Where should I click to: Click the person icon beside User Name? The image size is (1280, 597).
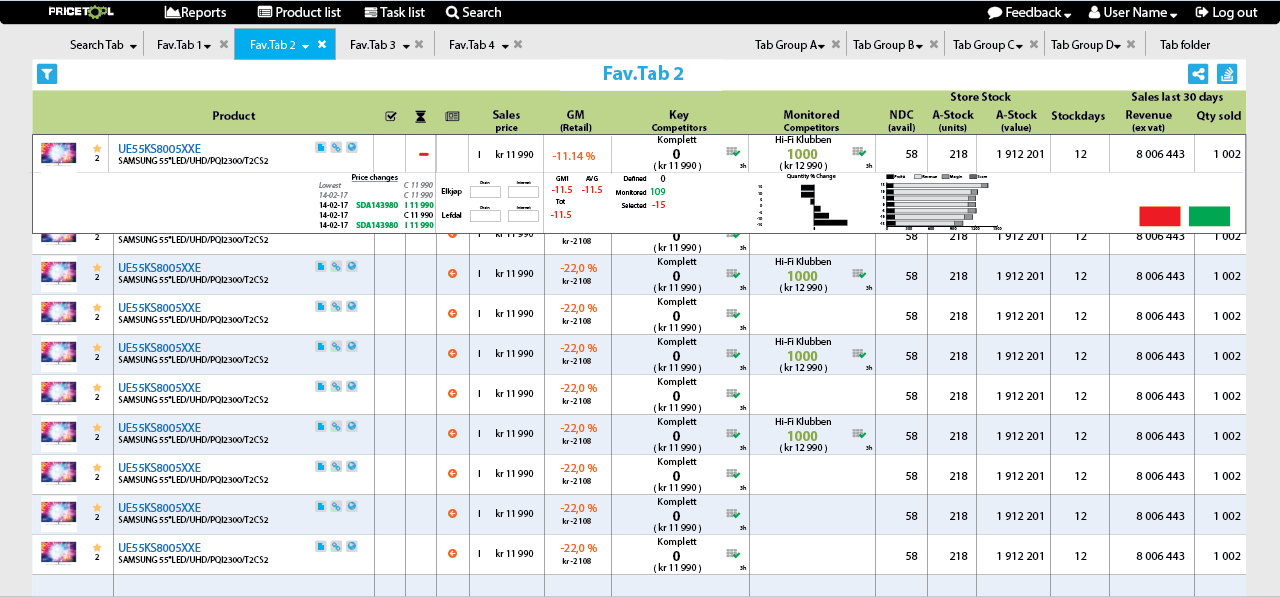tap(1095, 12)
